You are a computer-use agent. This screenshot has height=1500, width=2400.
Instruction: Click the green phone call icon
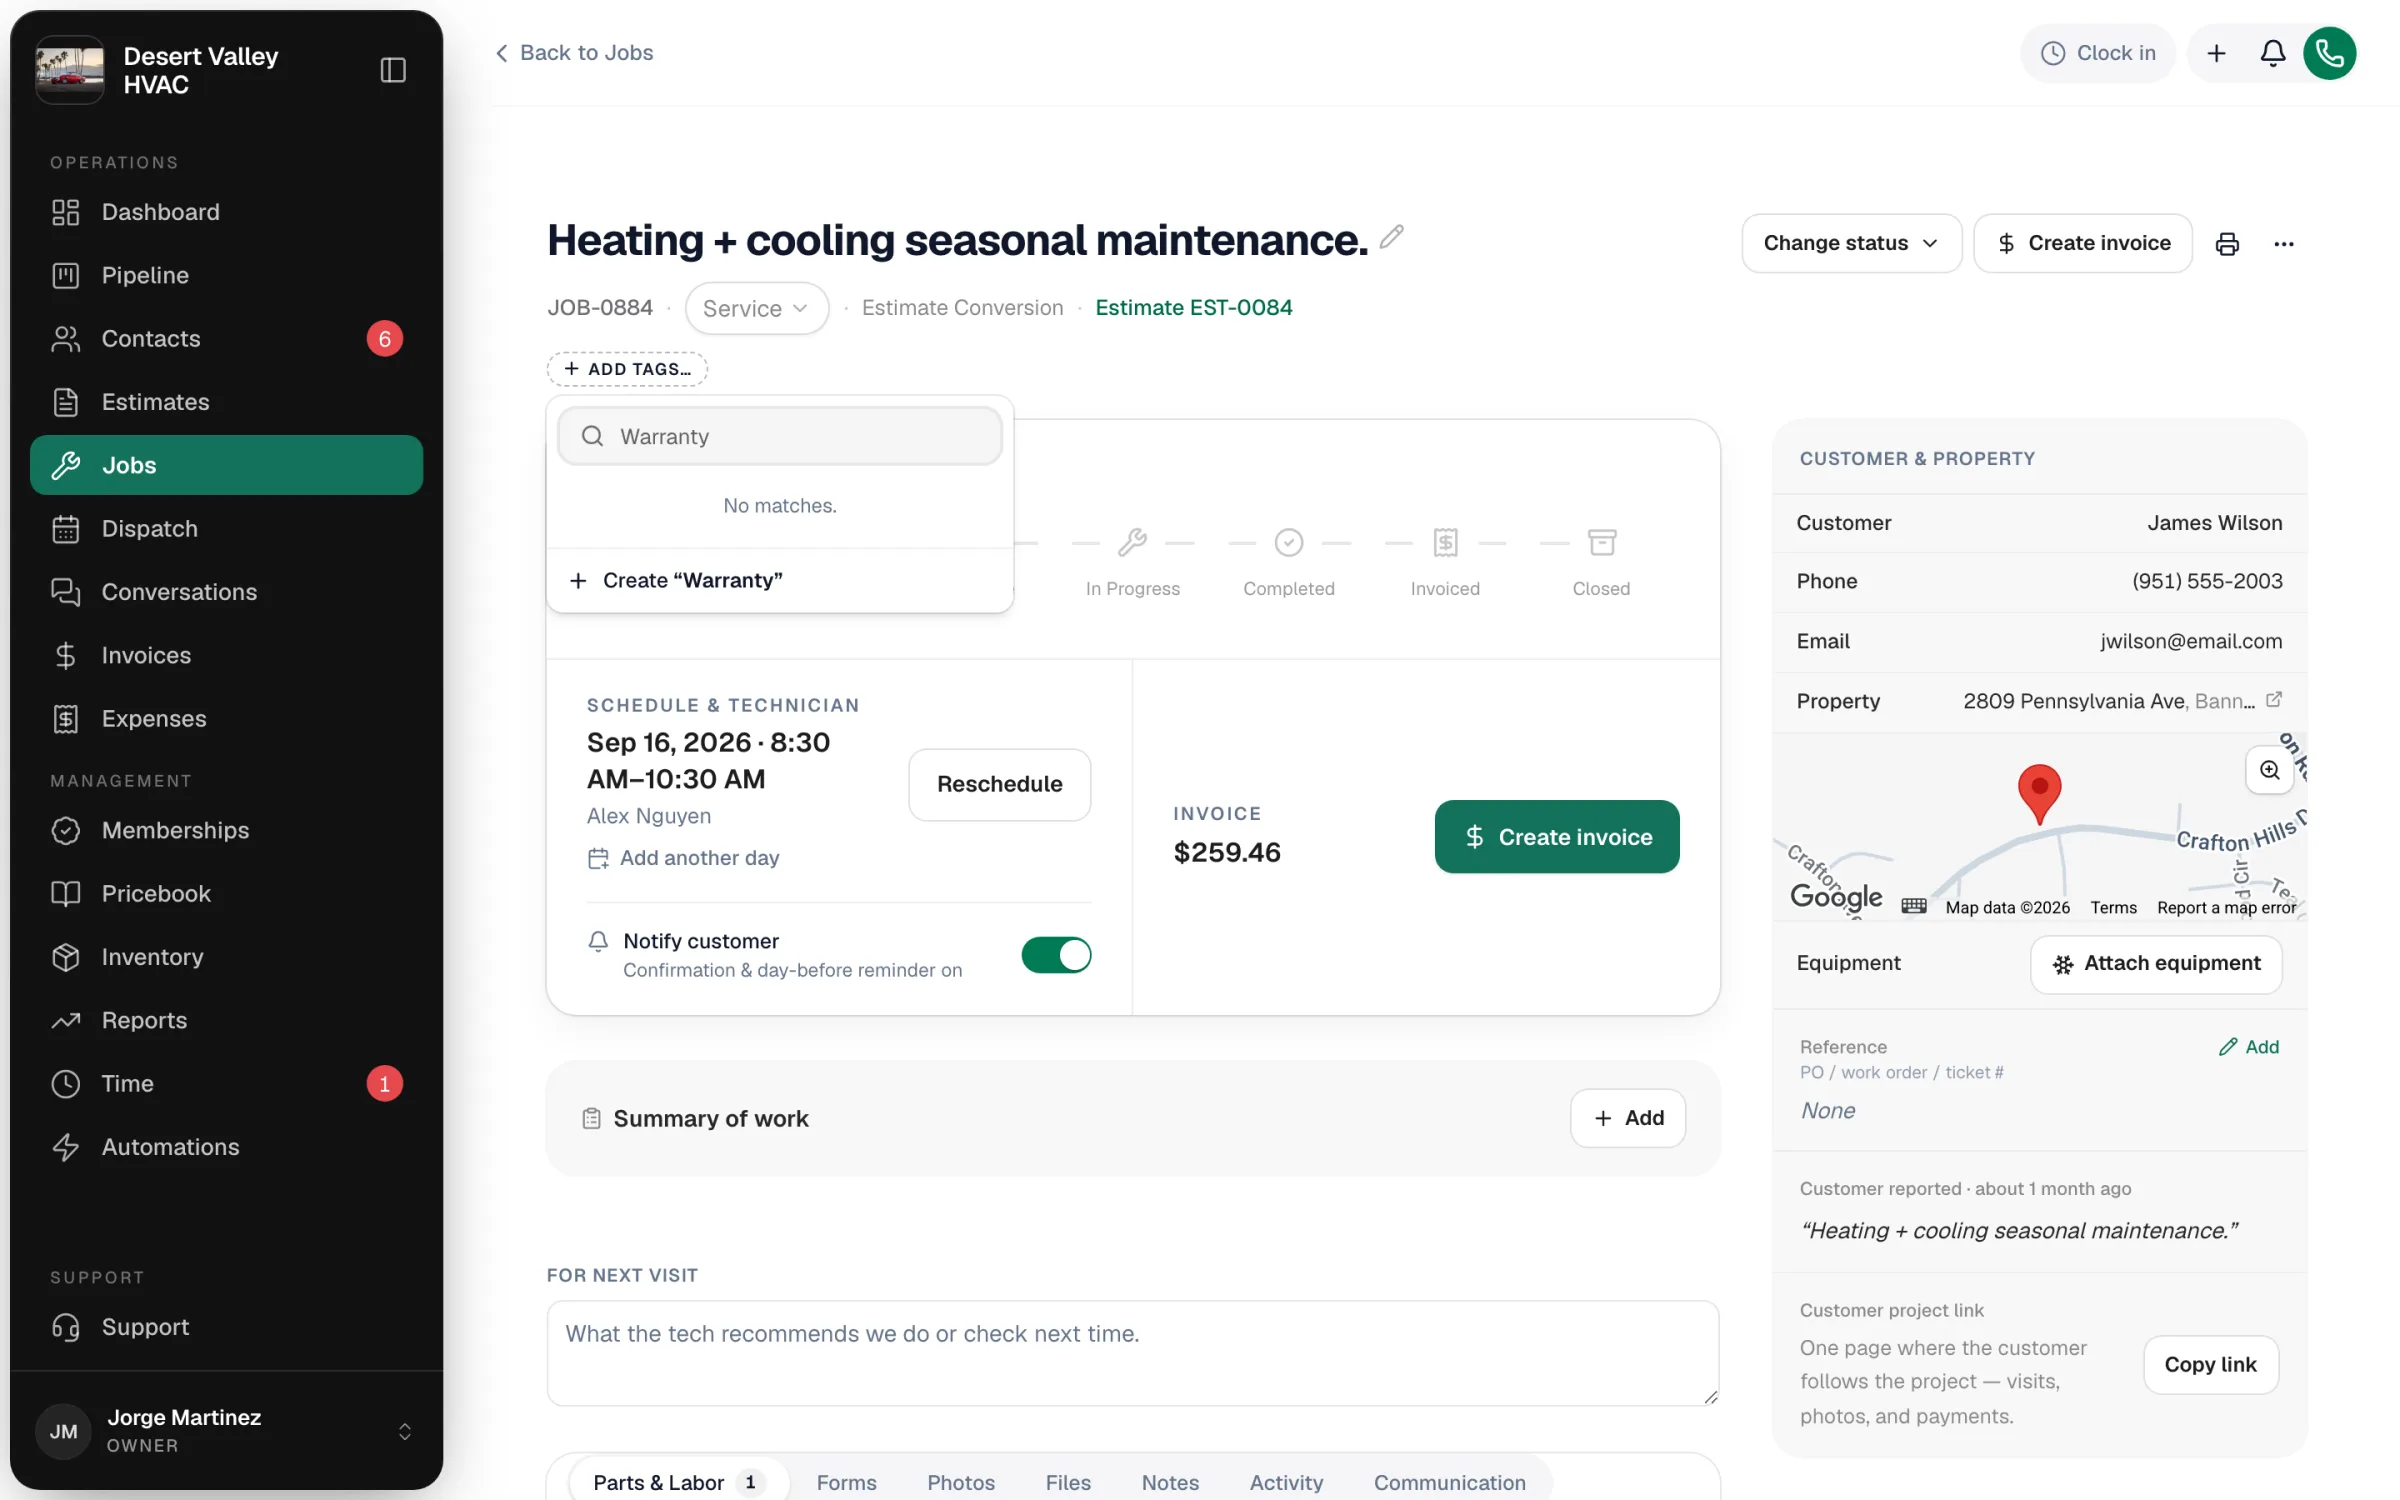(x=2330, y=53)
